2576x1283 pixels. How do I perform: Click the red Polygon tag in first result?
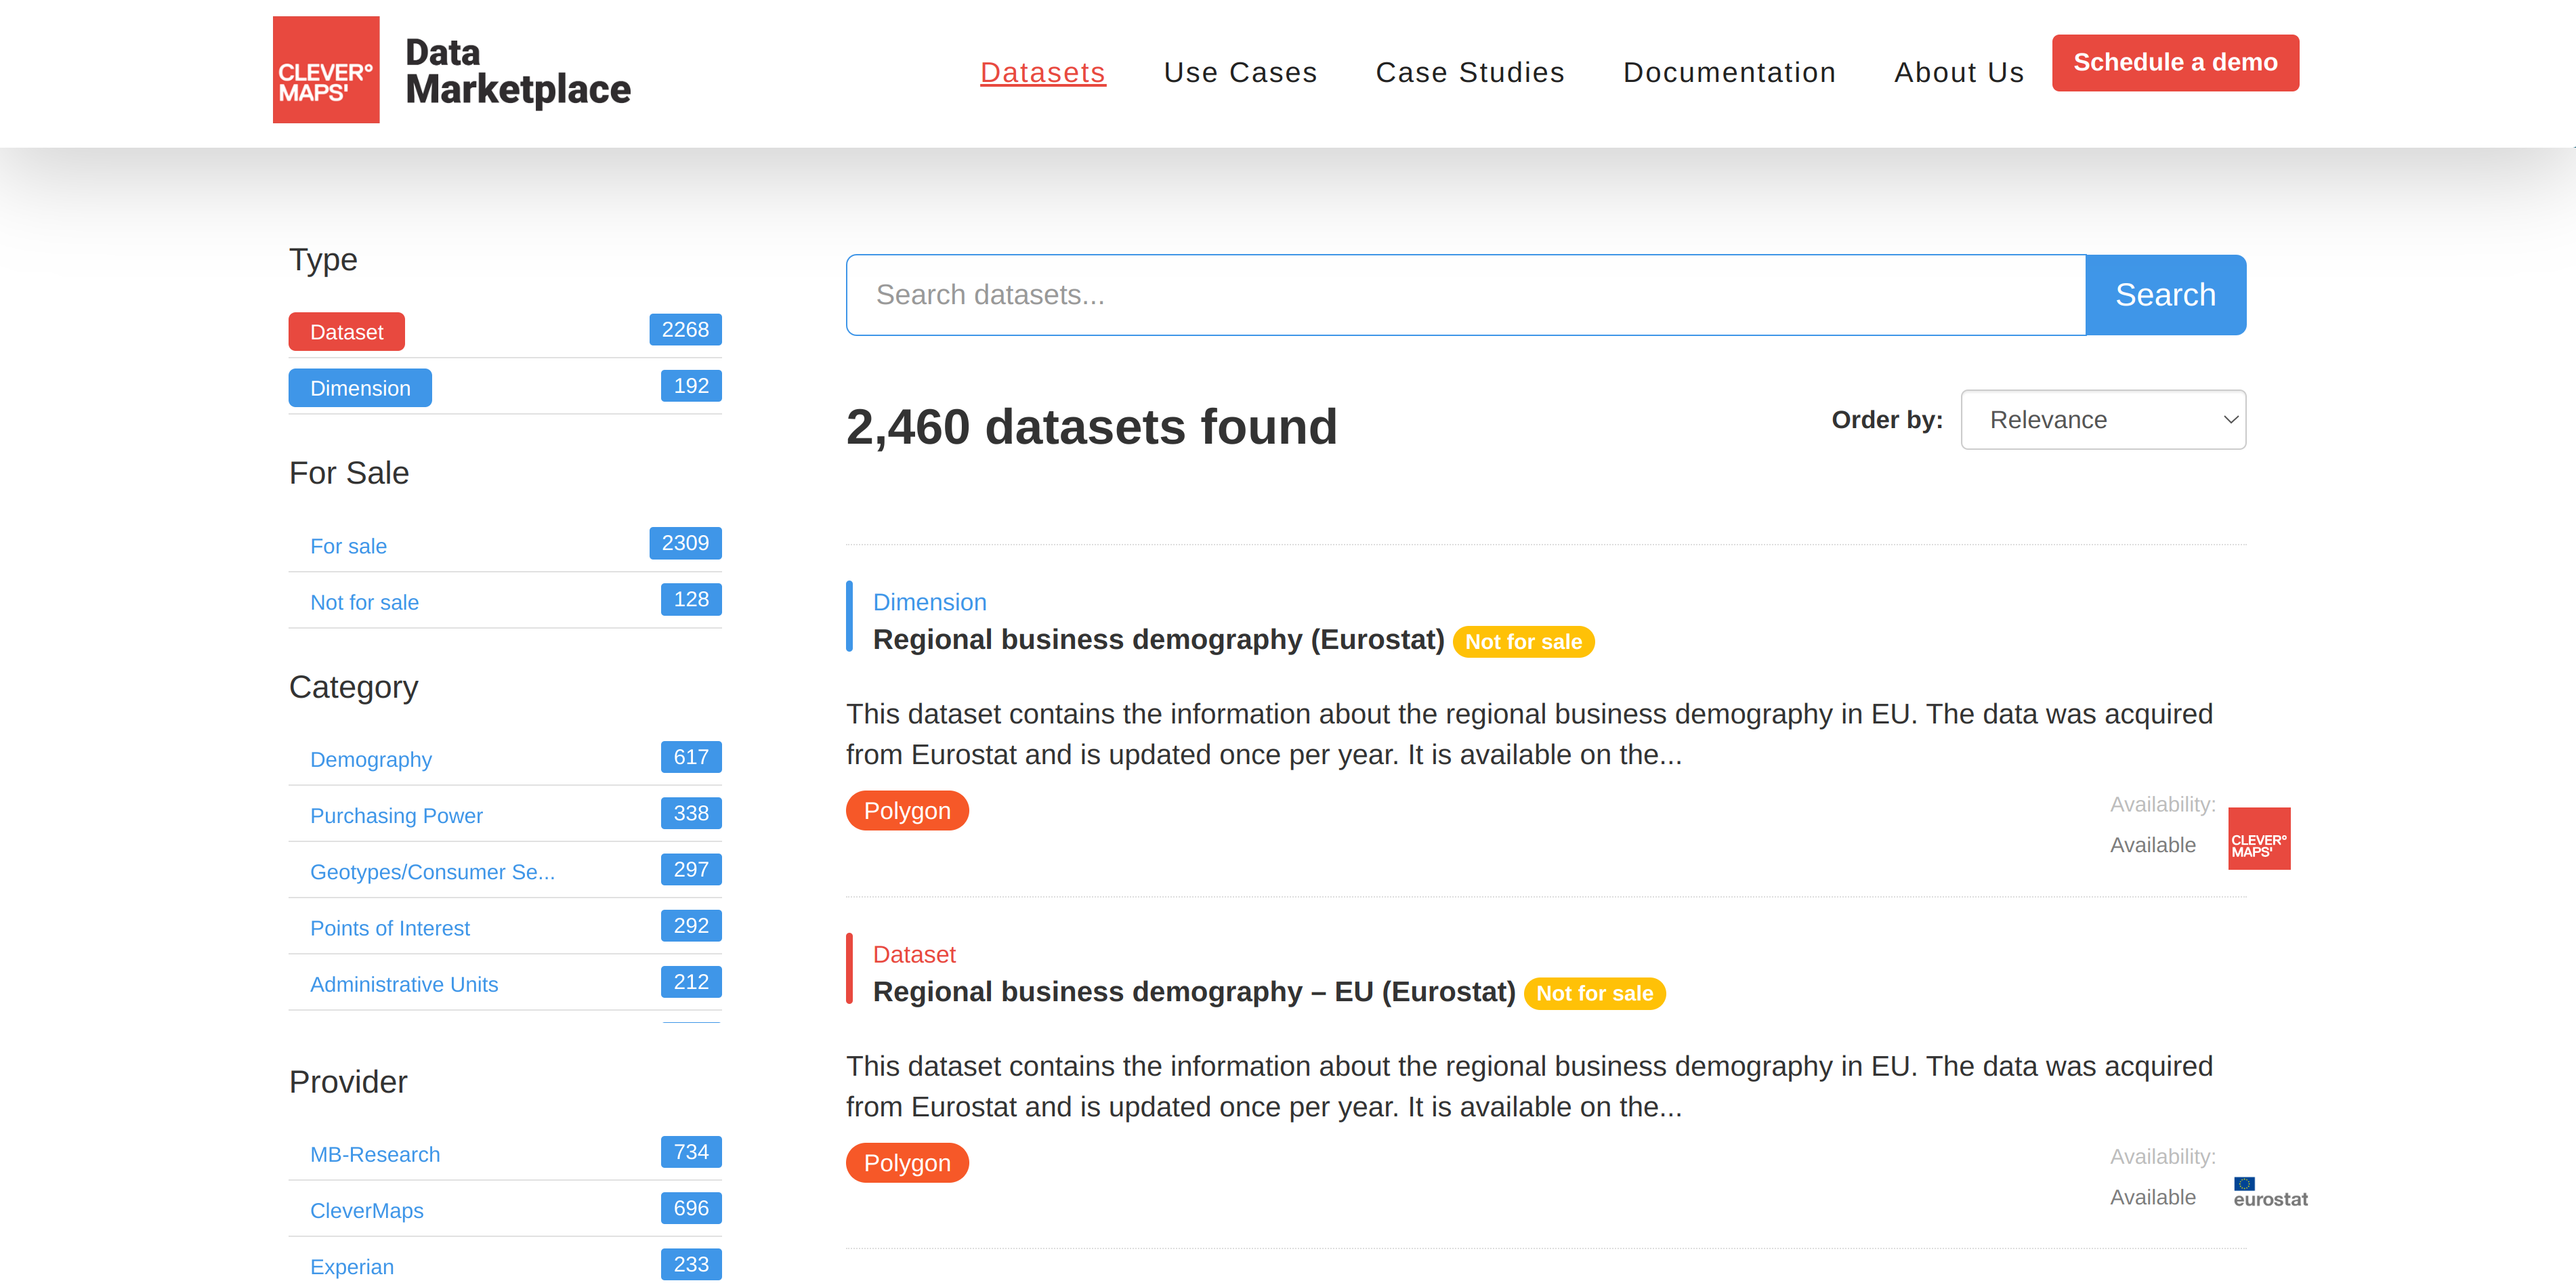click(906, 811)
